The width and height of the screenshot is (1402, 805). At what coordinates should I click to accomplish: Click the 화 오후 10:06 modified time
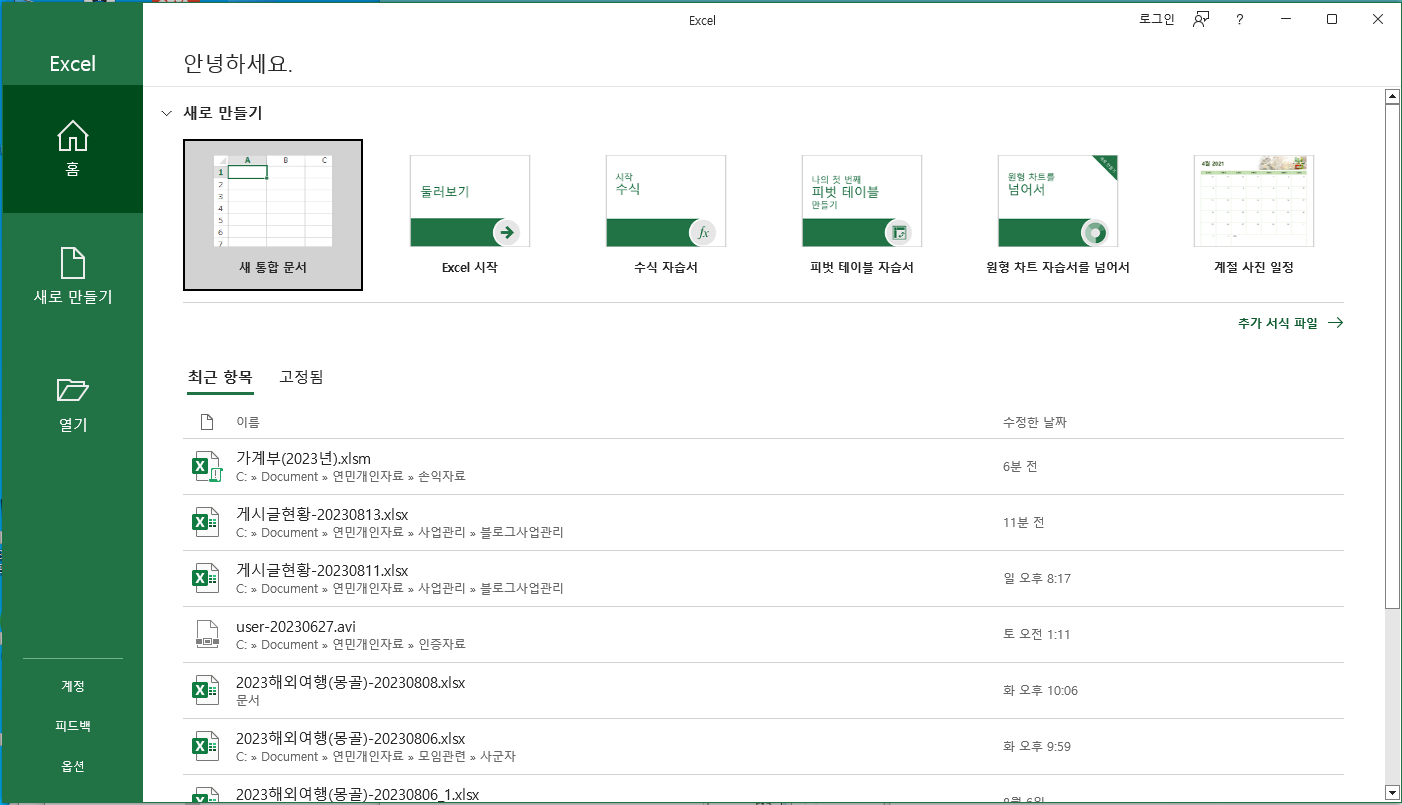click(x=1040, y=691)
